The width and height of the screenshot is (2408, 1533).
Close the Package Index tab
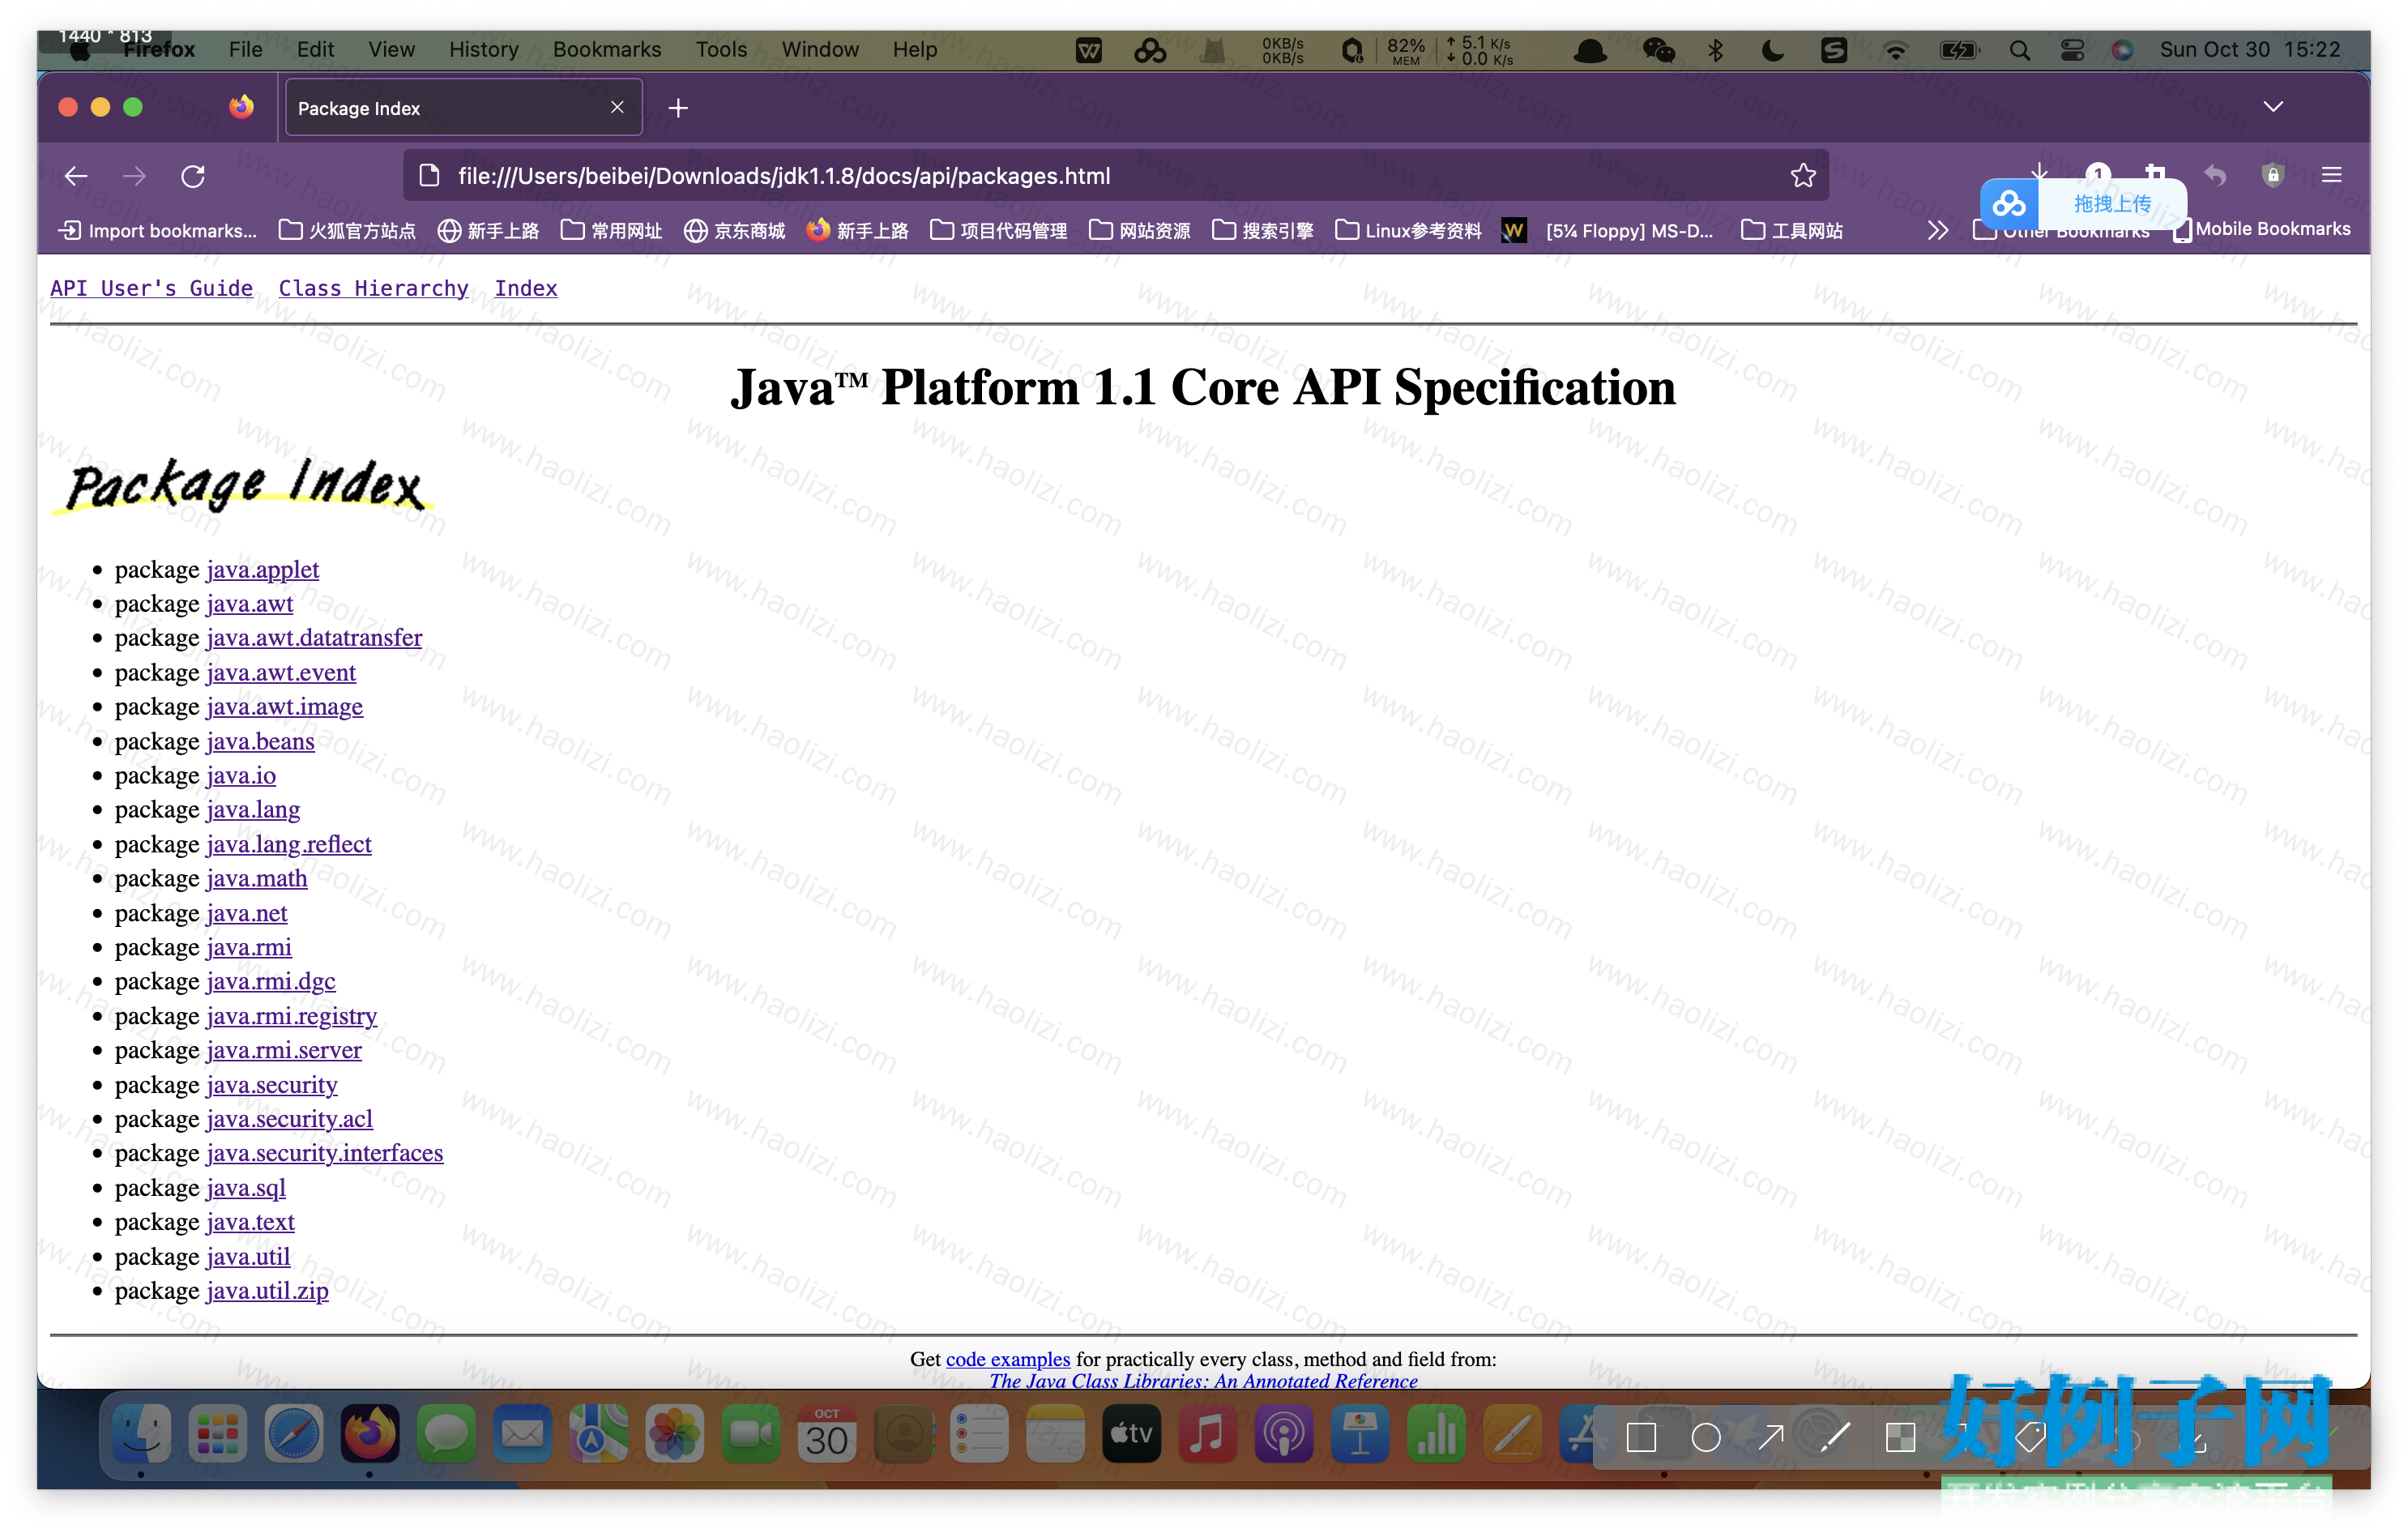(617, 107)
